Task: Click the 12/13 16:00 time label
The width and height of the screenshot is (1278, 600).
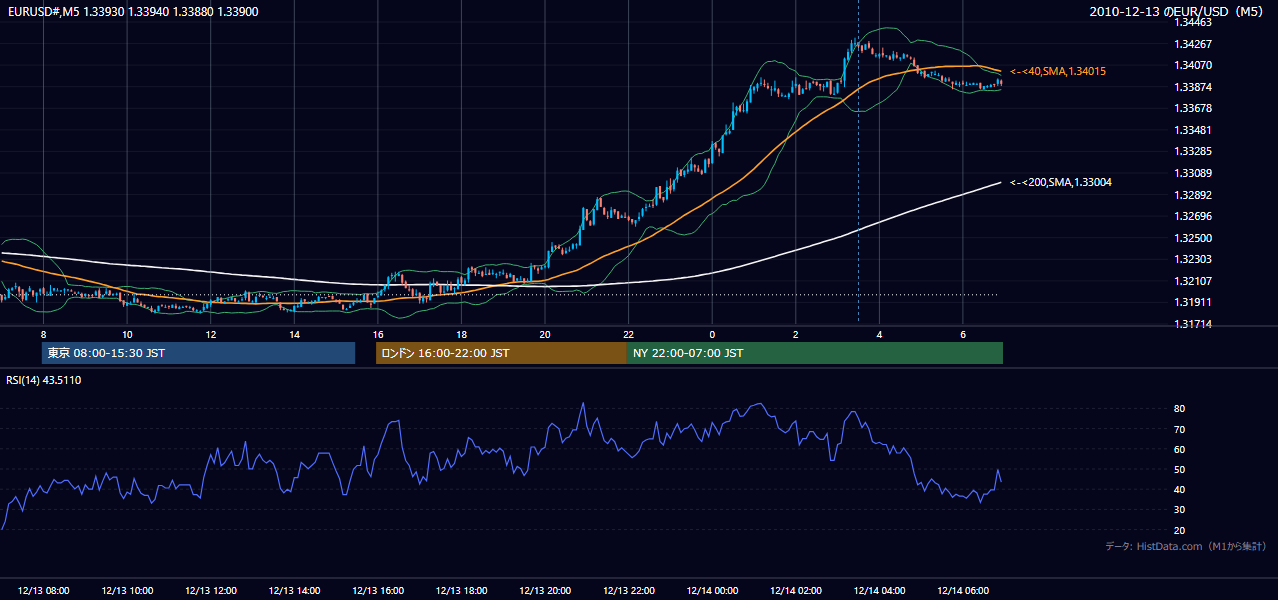Action: (x=378, y=591)
